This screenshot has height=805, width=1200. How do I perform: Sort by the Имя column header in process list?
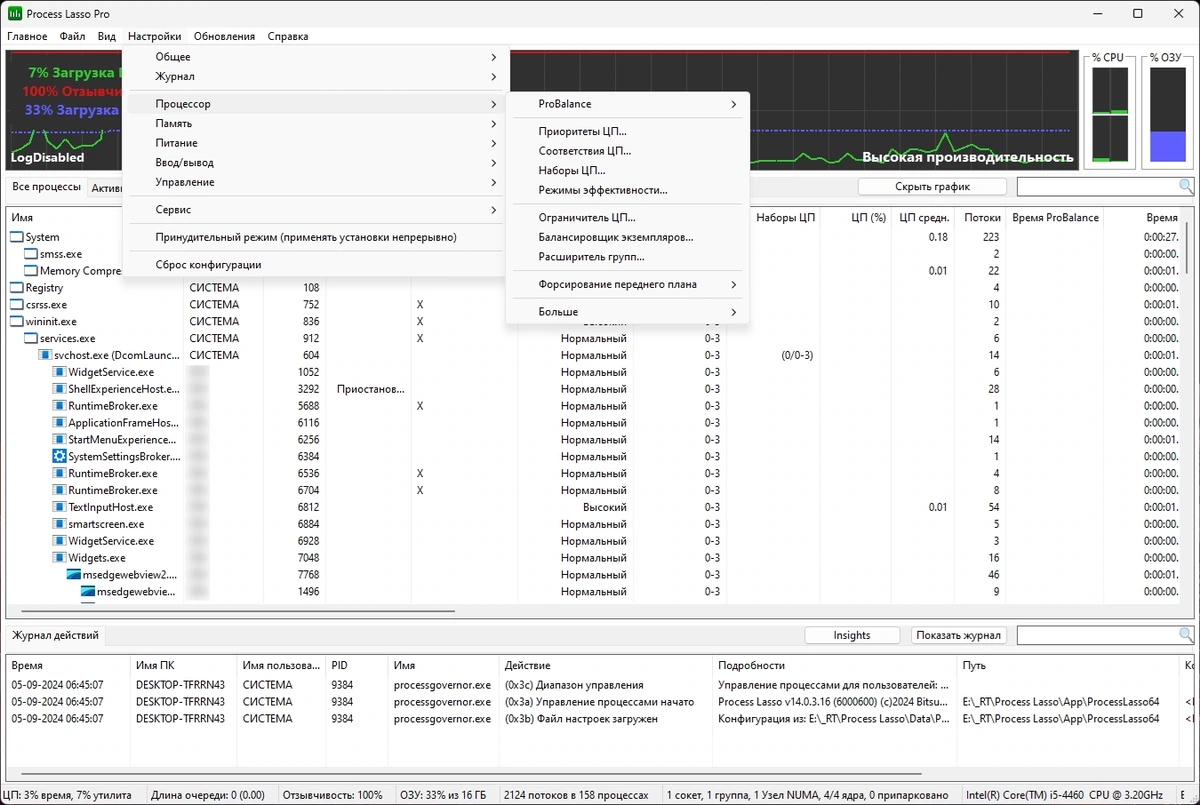(96, 217)
